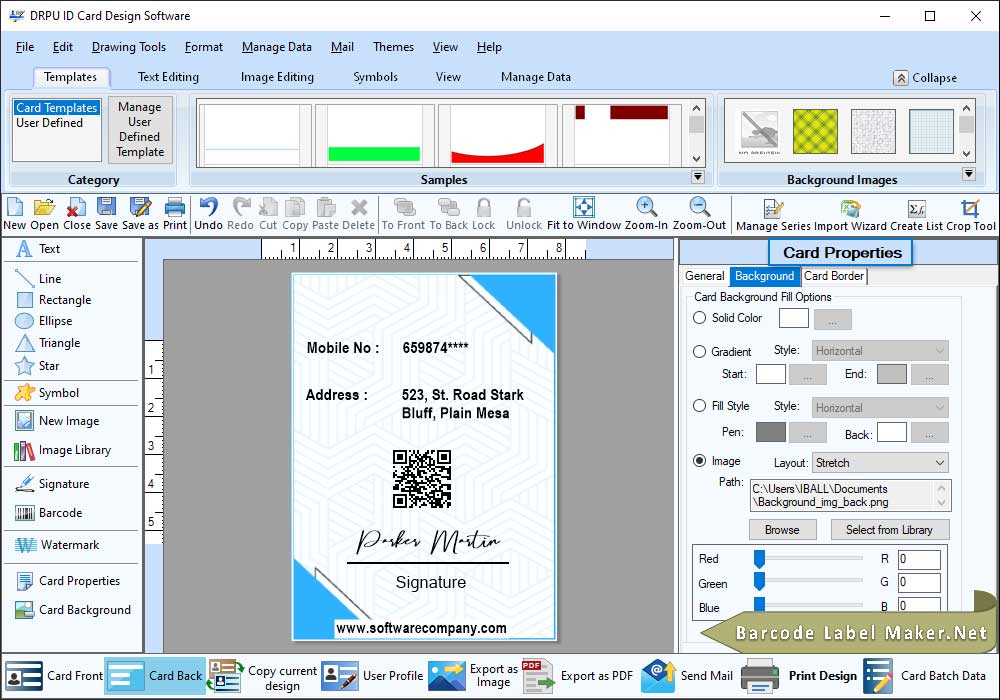The image size is (1000, 700).
Task: Click the Lock object icon
Action: click(x=483, y=207)
